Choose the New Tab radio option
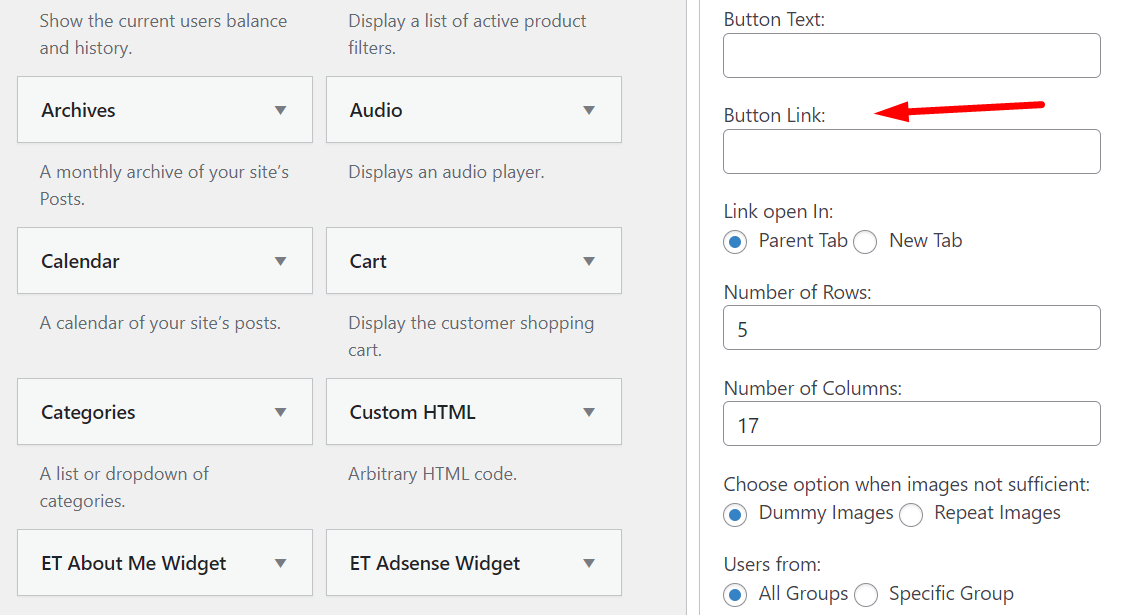 pos(865,241)
